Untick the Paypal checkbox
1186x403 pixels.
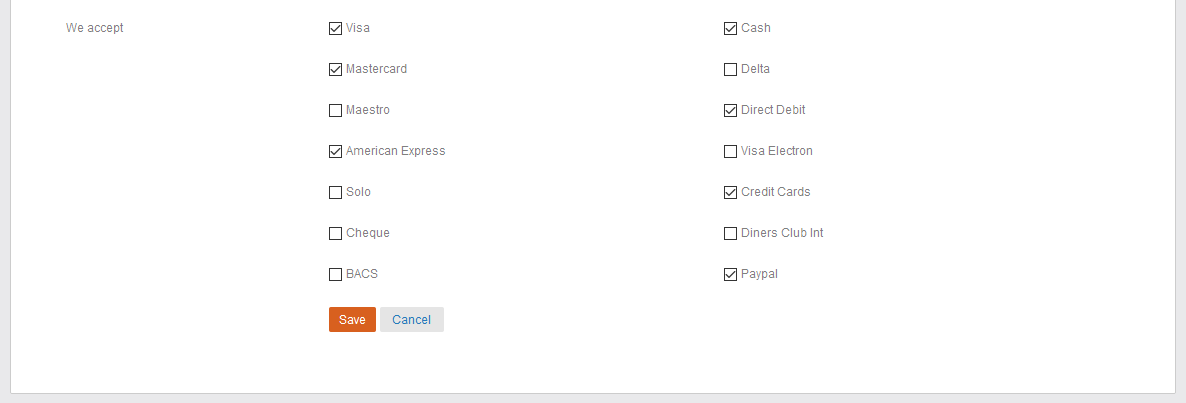pos(730,275)
